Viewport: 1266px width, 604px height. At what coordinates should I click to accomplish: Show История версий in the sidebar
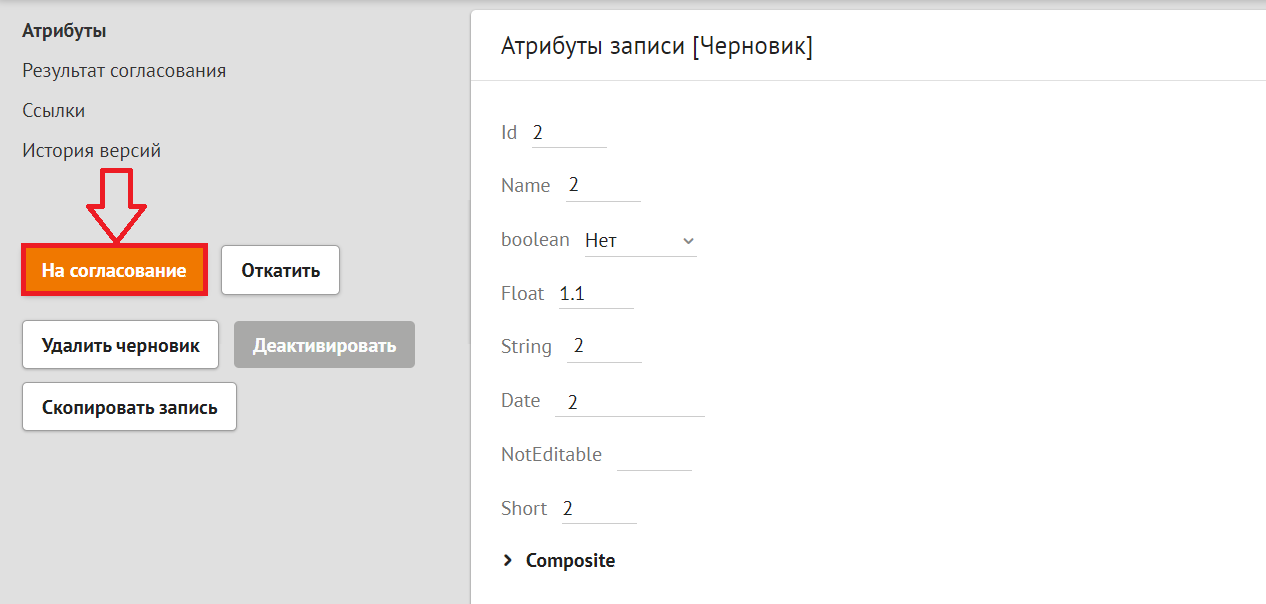[x=91, y=151]
